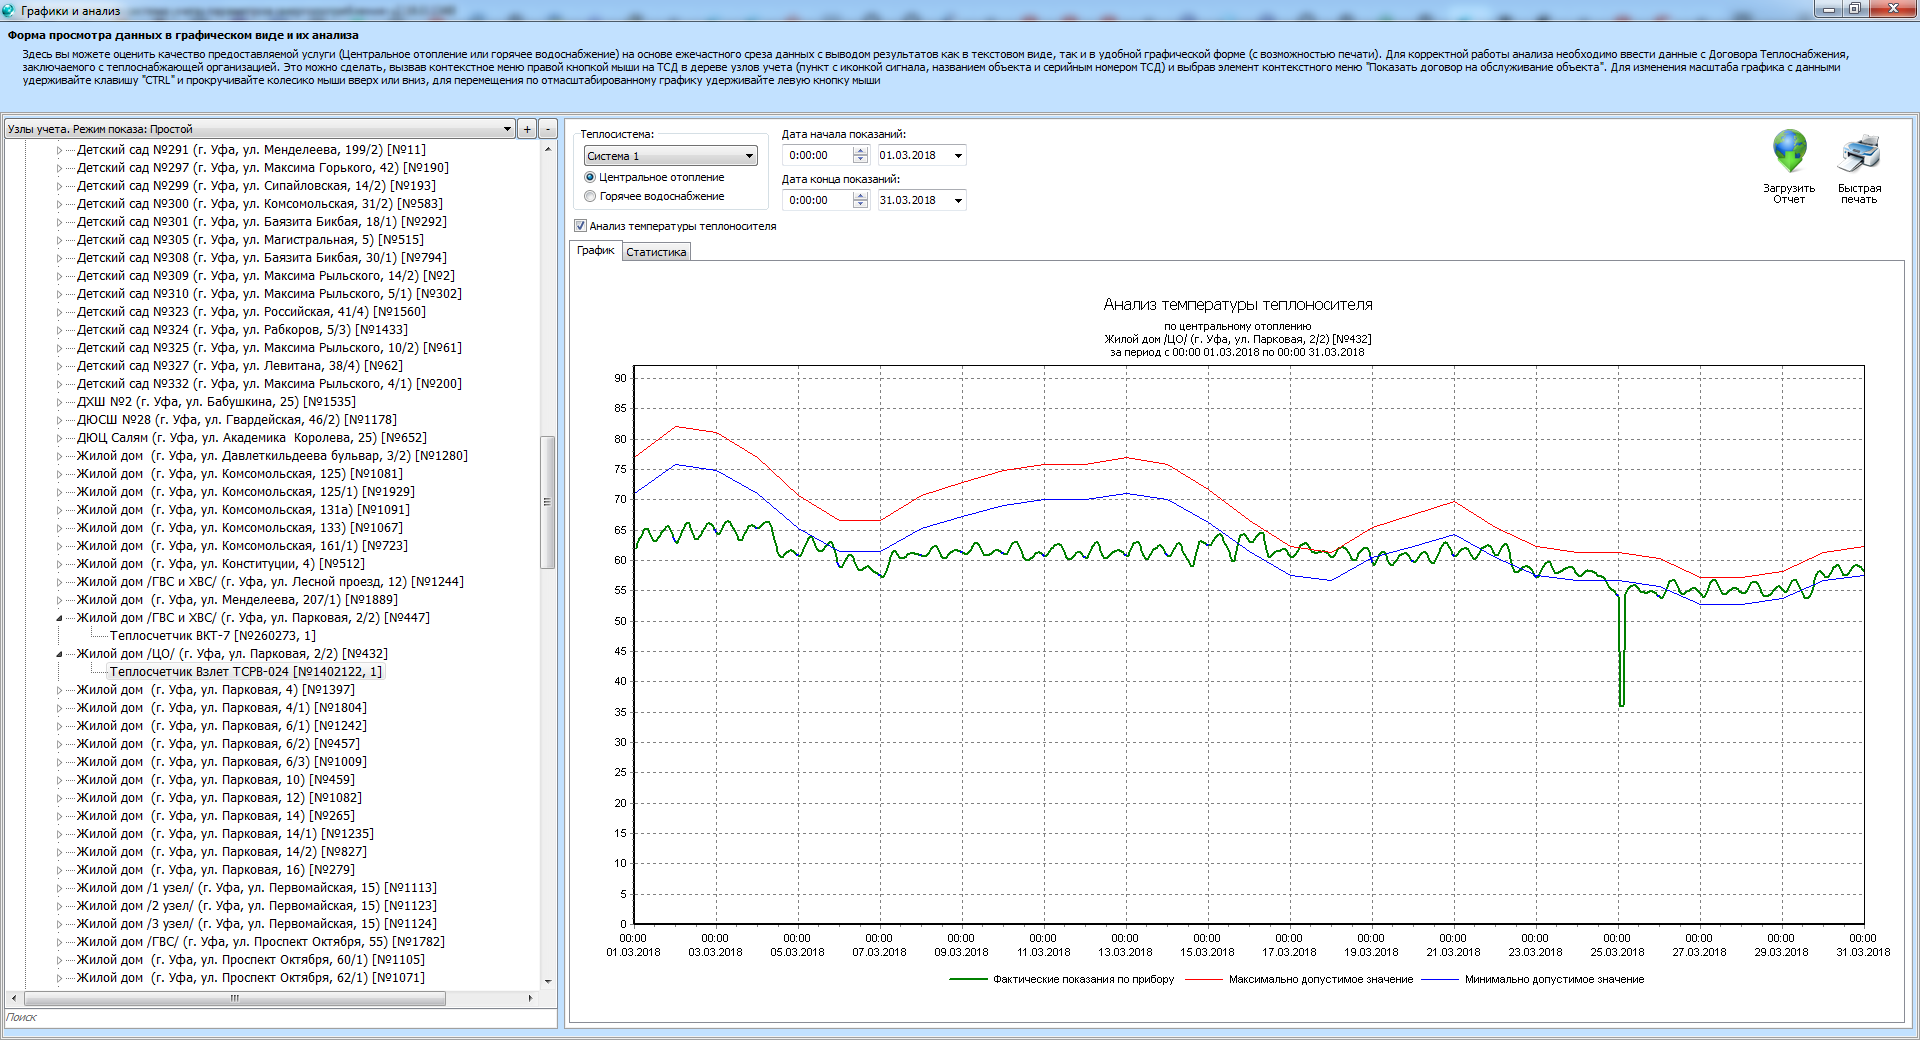Collapse 'Жилой дом /ГВС и ХВС/ Парковая, 2/2' node
Viewport: 1920px width, 1040px height.
point(59,618)
